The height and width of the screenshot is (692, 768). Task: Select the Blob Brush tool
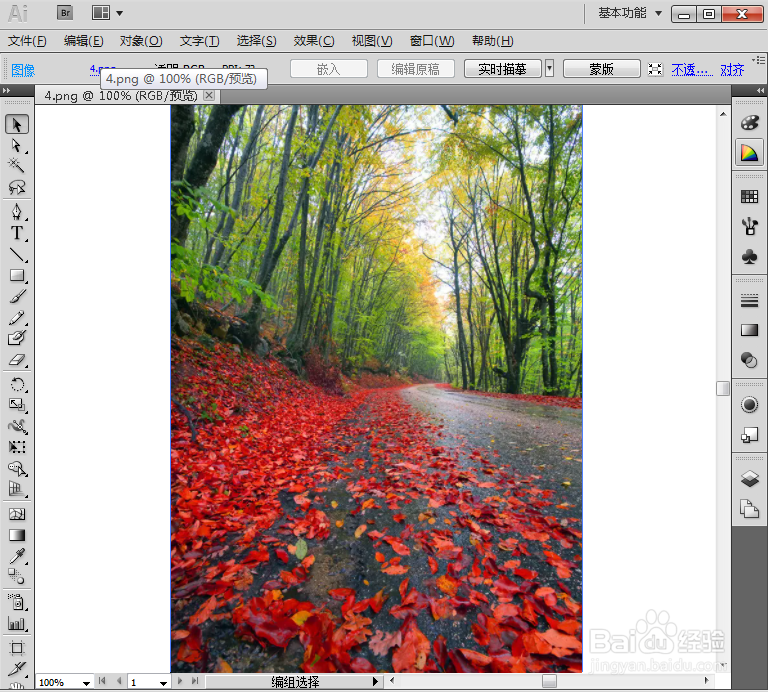pyautogui.click(x=17, y=338)
